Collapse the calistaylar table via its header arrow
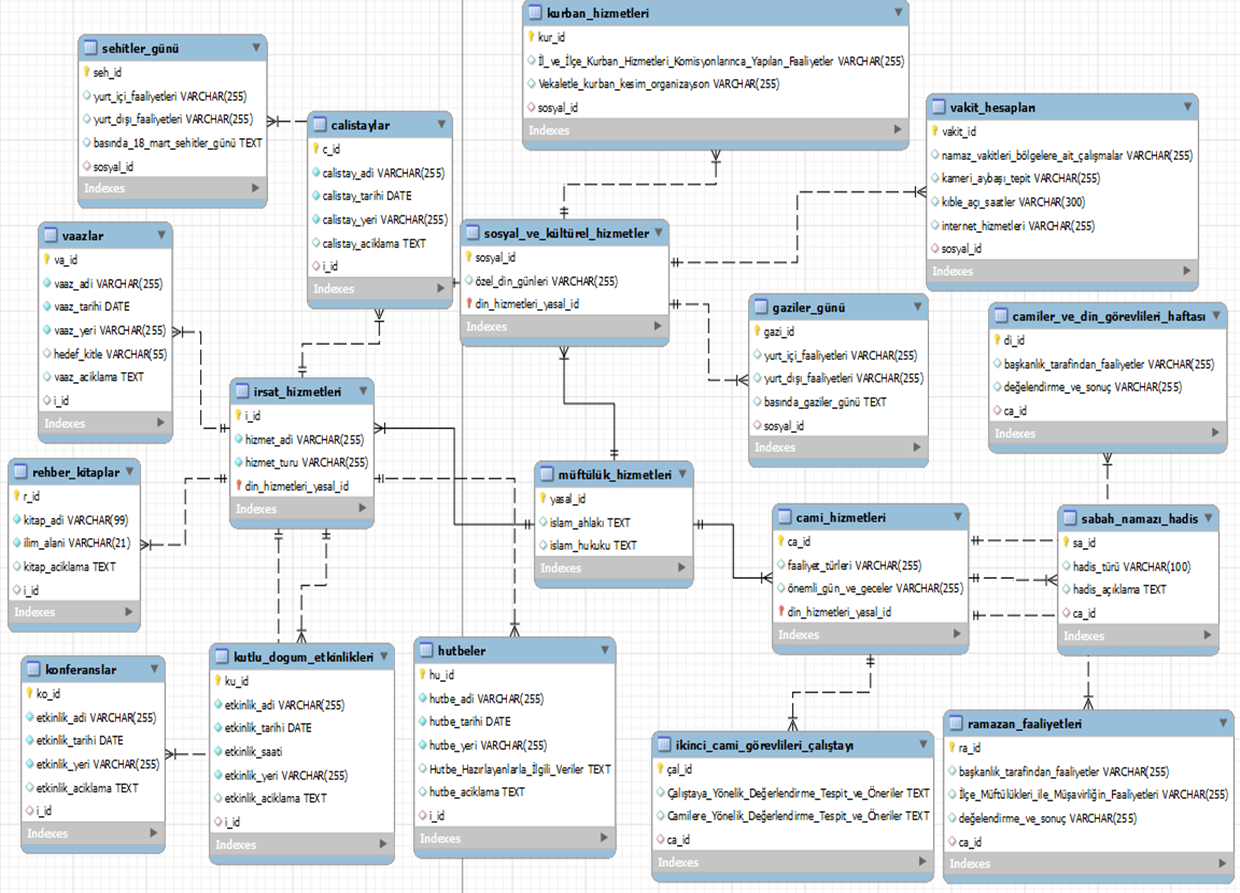 (x=444, y=125)
